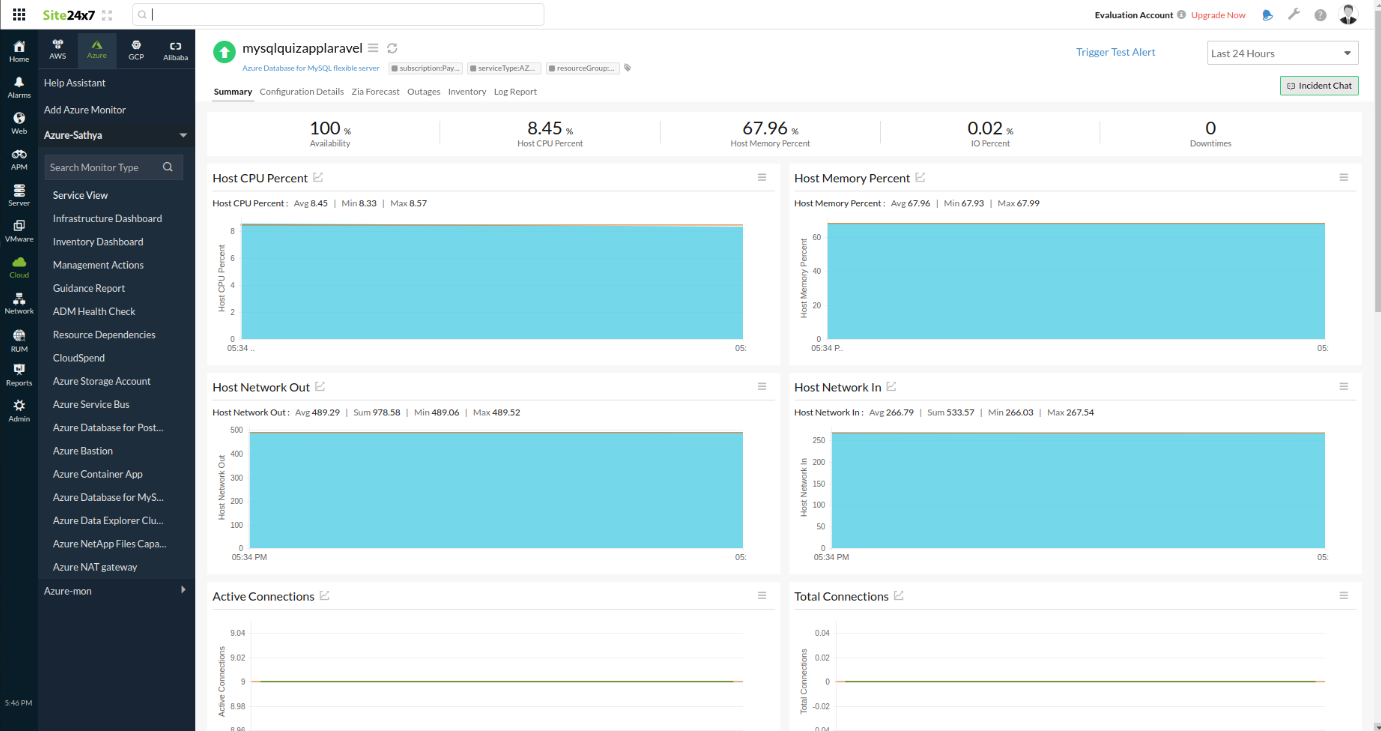Viewport: 1381px width, 731px height.
Task: Switch to the Alibaba cloud tab
Action: [175, 50]
